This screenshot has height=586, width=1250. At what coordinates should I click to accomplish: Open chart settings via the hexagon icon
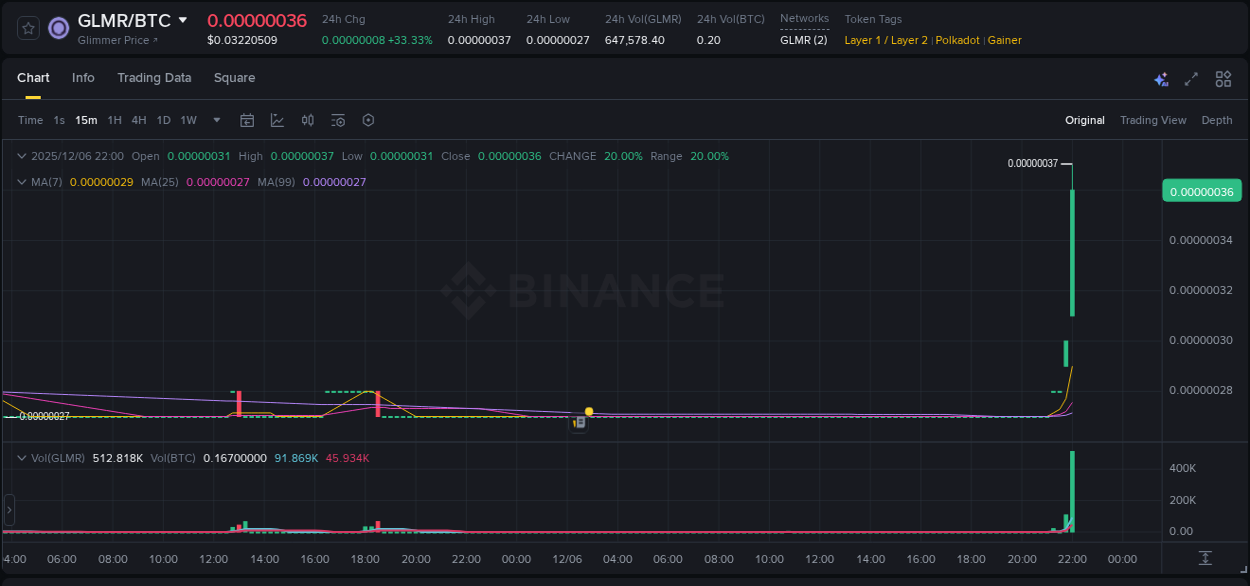pyautogui.click(x=368, y=120)
